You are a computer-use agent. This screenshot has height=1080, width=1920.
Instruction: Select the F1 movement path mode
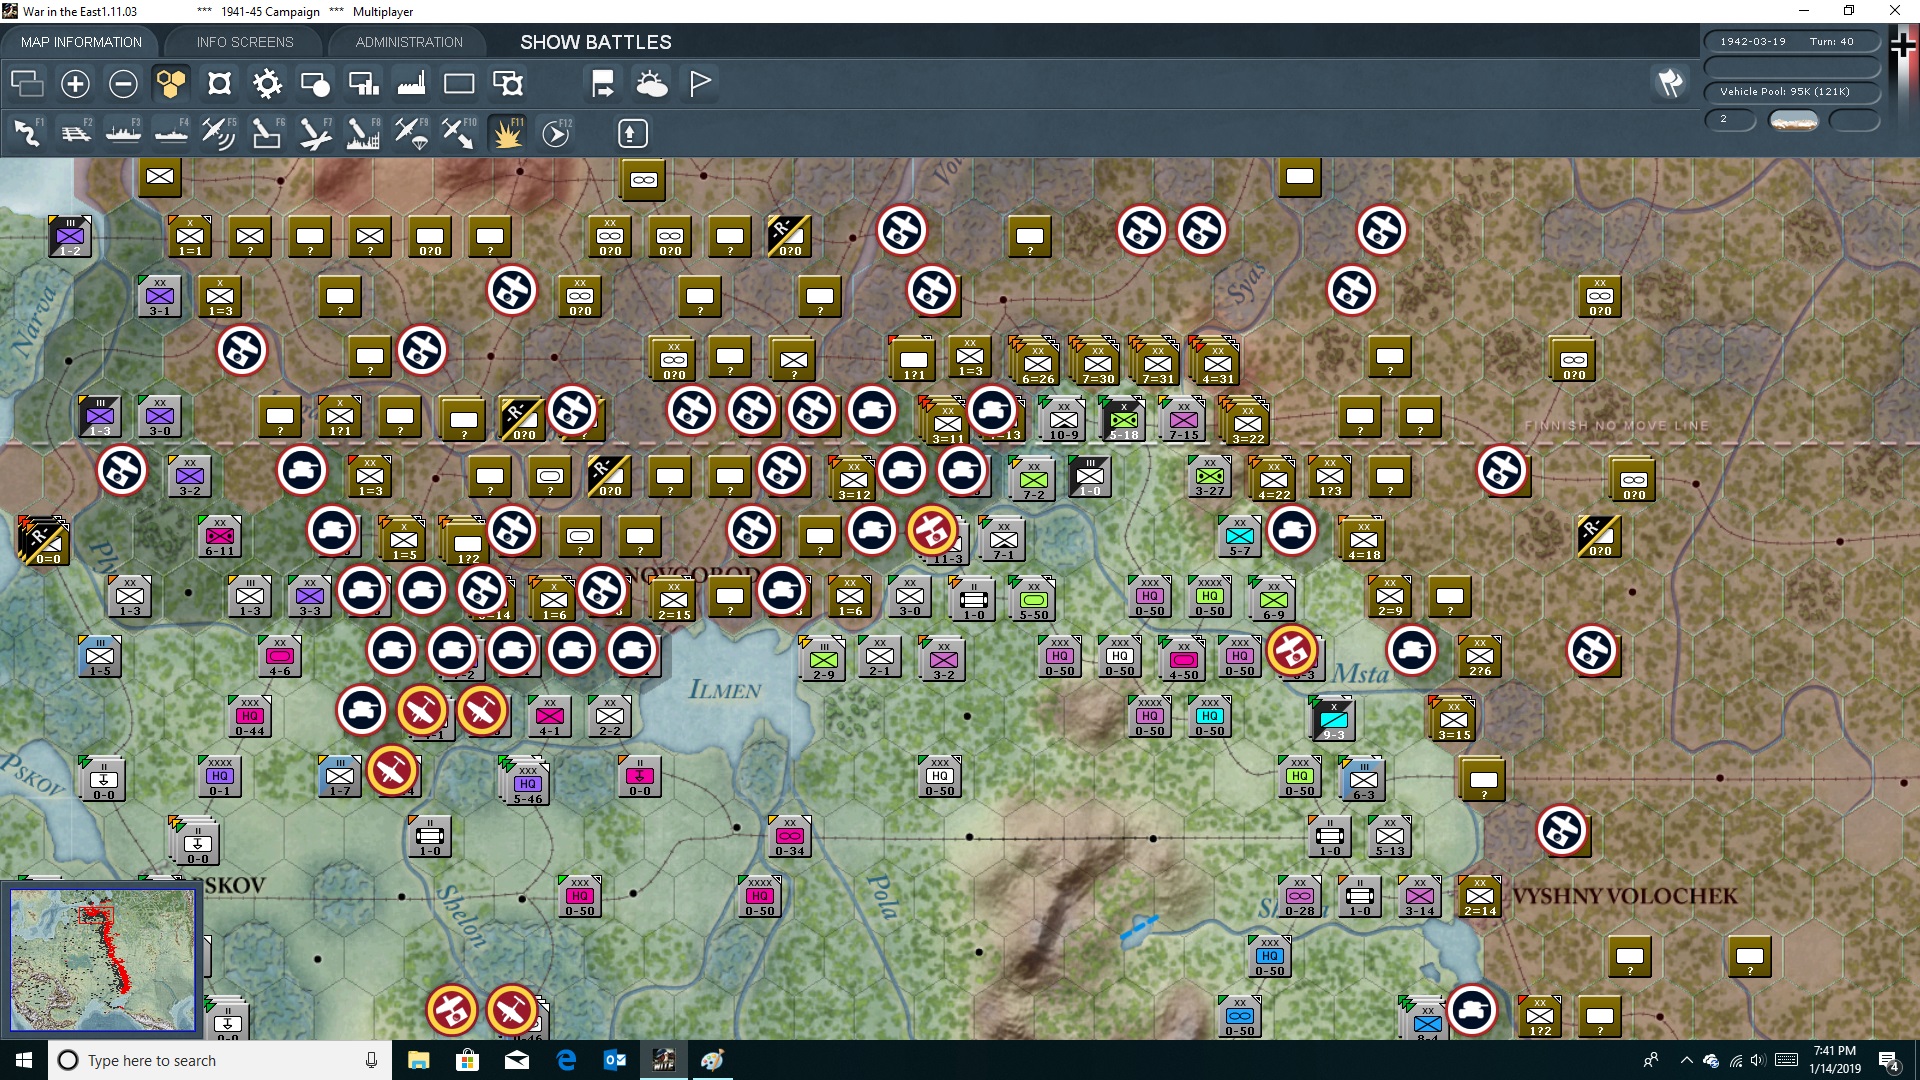27,132
